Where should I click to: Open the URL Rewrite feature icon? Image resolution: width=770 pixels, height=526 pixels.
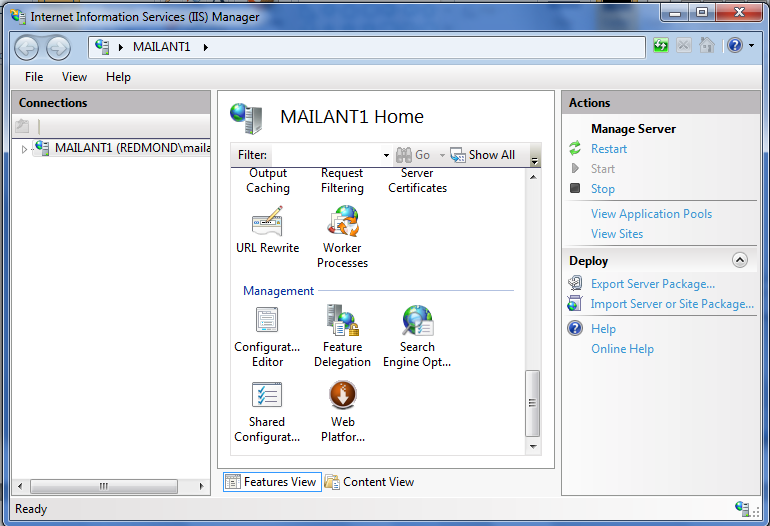(x=267, y=221)
